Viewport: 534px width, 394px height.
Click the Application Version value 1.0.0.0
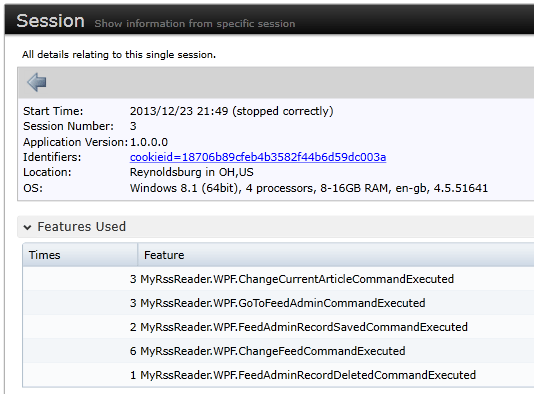click(149, 142)
